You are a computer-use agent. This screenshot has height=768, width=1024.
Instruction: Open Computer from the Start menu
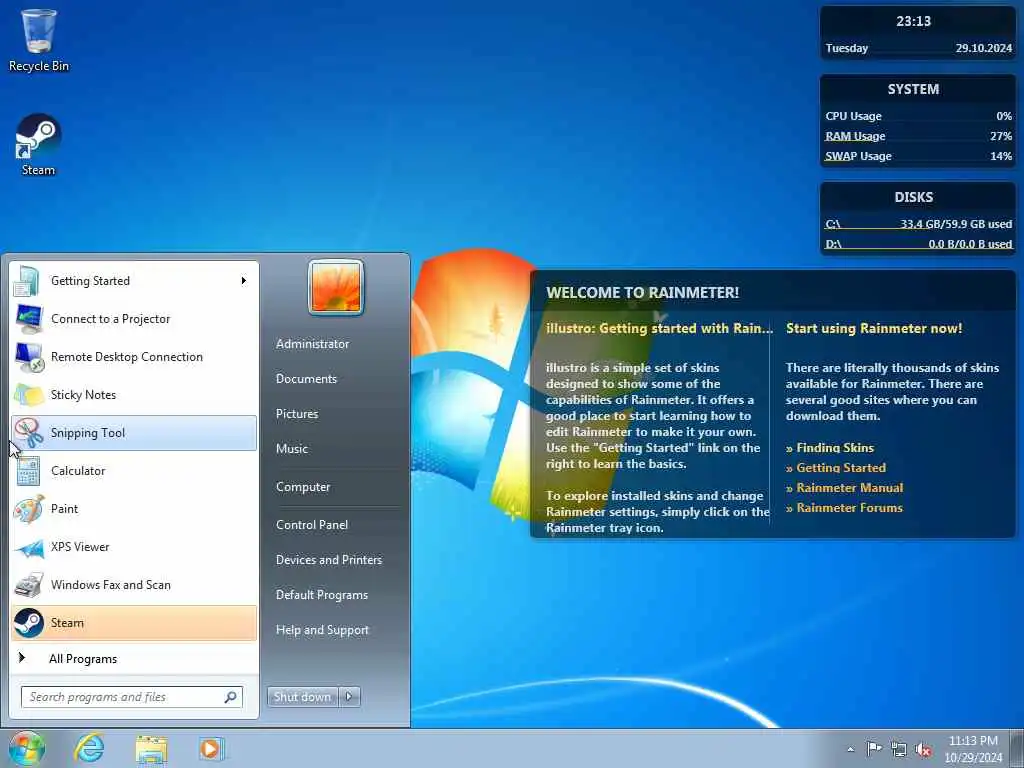[303, 487]
